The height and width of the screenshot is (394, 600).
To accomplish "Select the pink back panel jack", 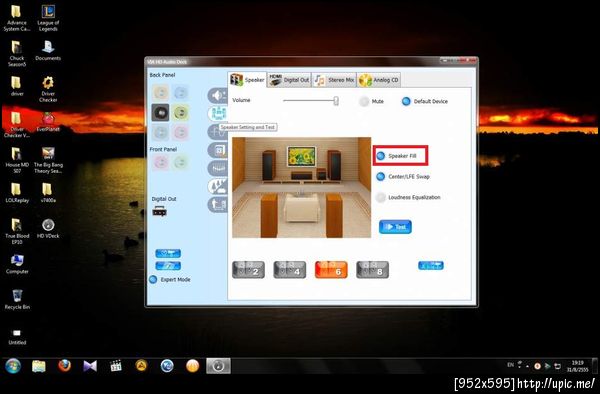I will click(x=180, y=133).
